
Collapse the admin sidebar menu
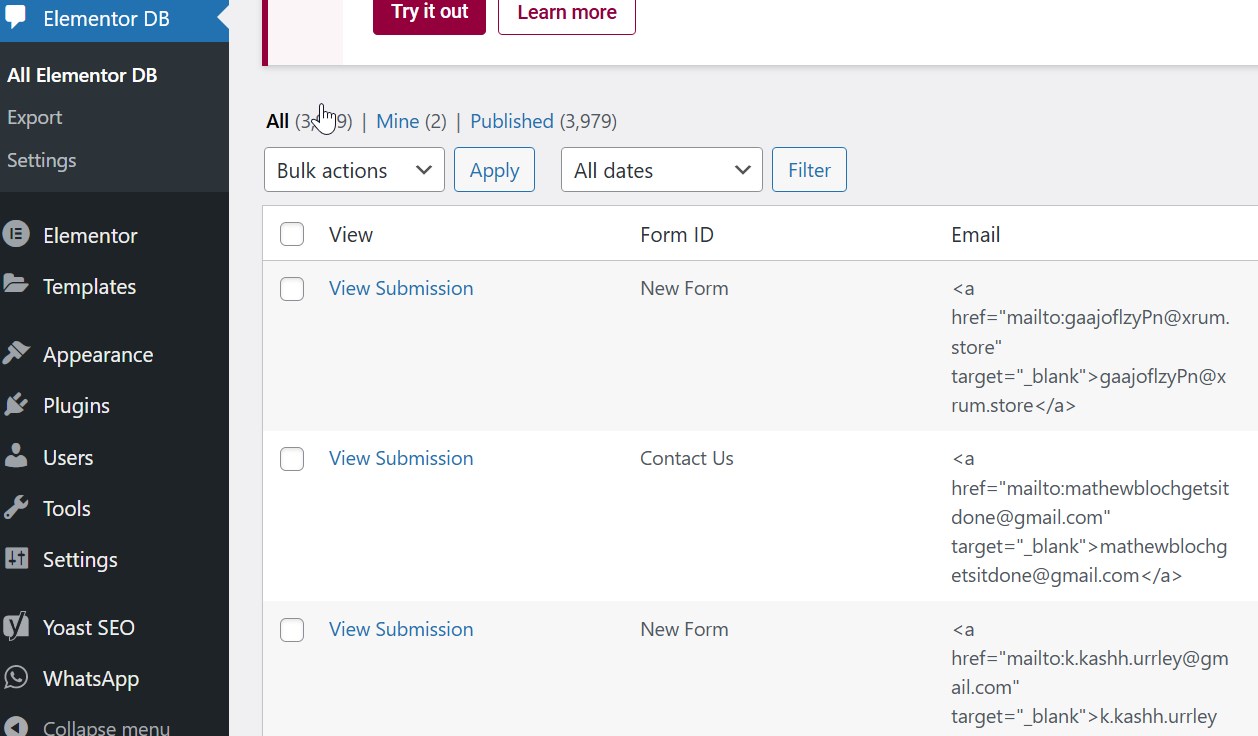105,727
